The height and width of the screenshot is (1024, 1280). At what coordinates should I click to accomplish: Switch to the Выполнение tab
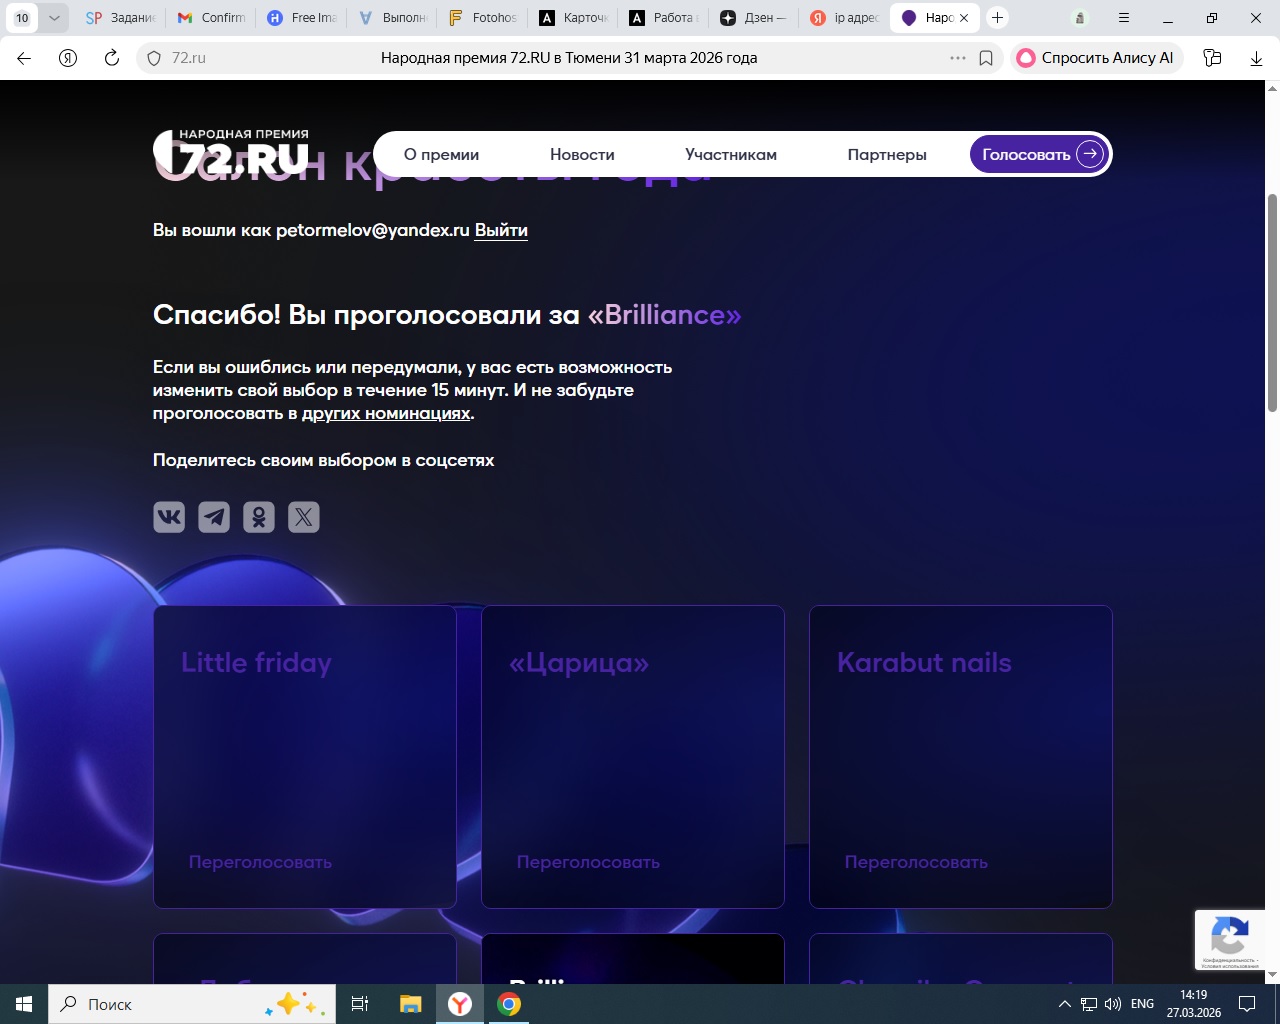click(x=393, y=18)
